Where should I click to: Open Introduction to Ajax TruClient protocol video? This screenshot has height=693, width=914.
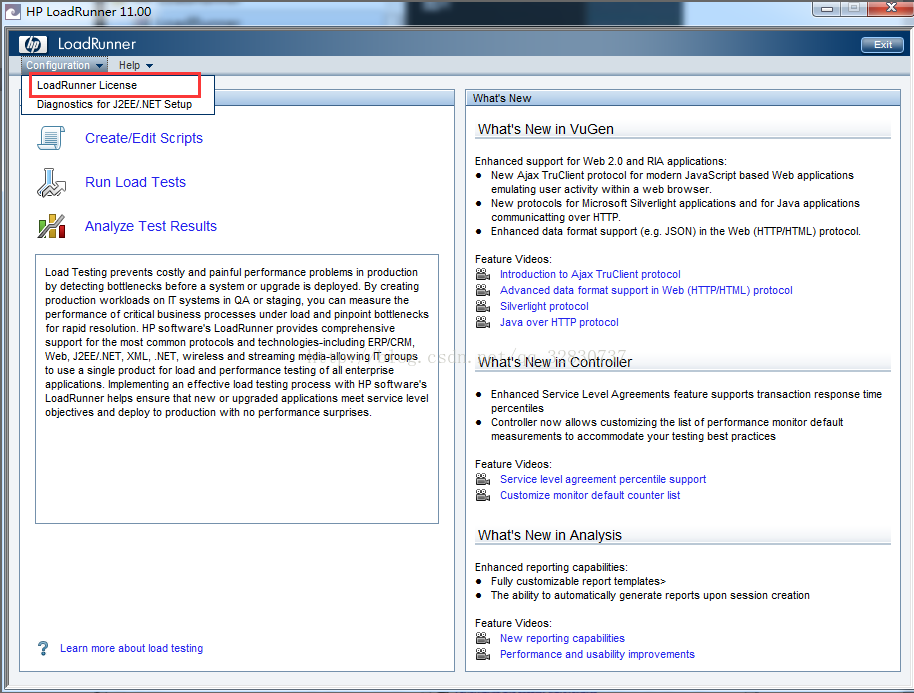(x=590, y=274)
